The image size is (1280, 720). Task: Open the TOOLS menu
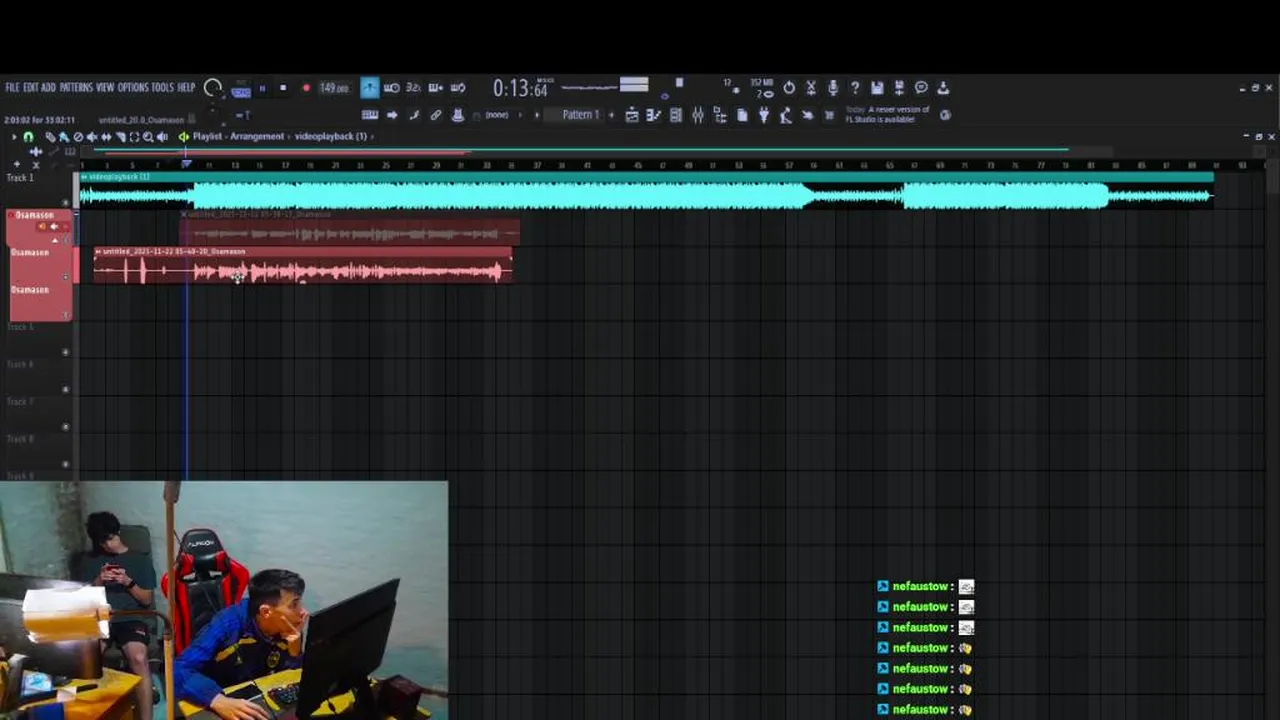[162, 87]
